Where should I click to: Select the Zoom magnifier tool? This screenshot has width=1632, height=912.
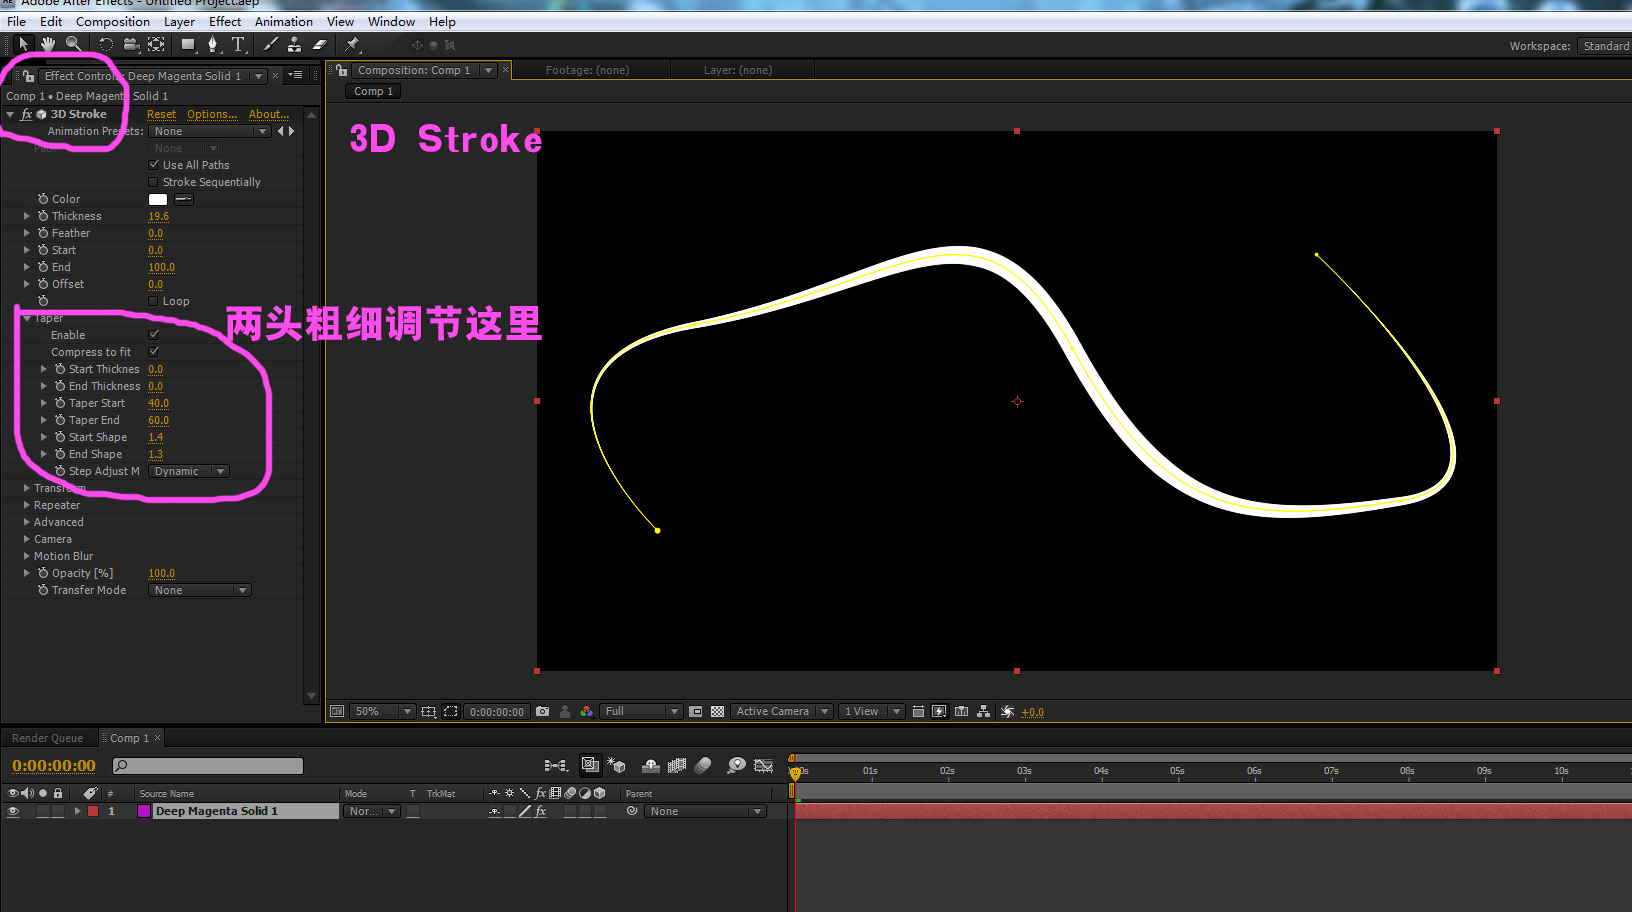(x=73, y=44)
